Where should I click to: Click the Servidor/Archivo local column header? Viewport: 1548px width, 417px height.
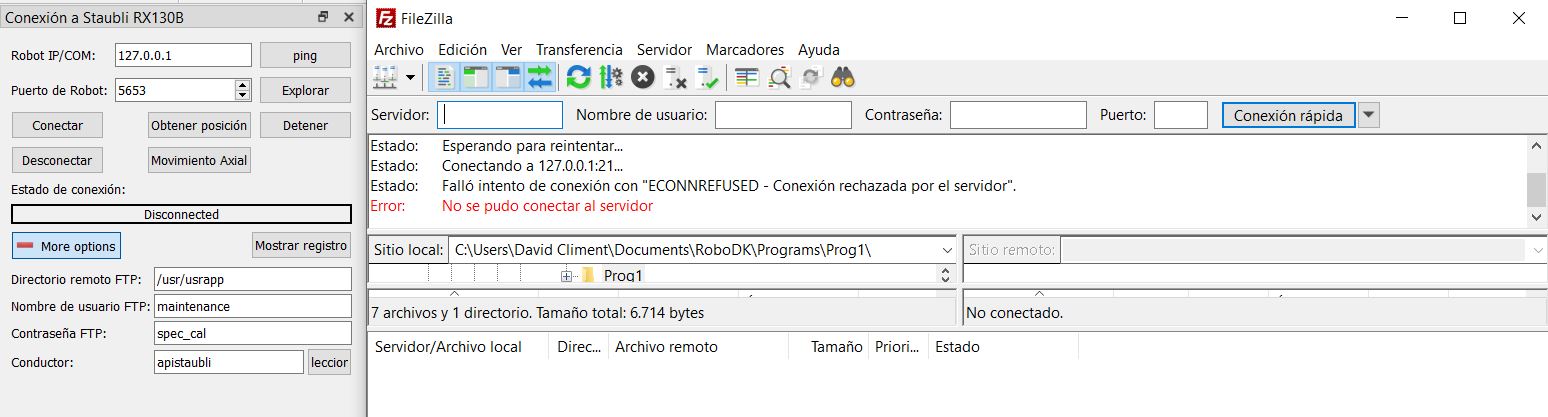(x=459, y=347)
